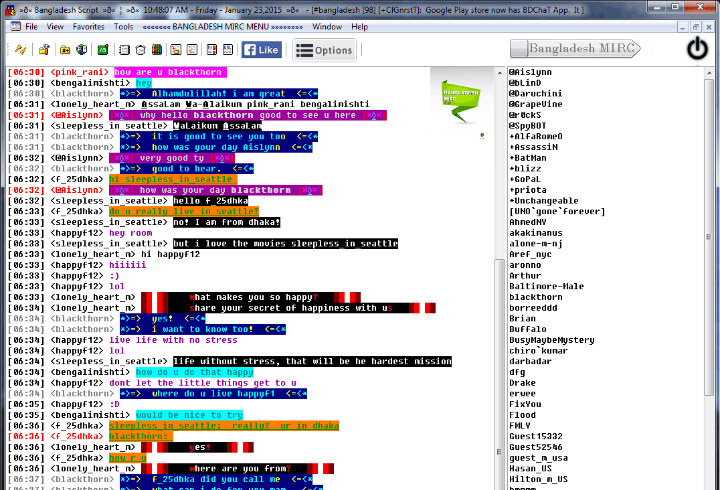This screenshot has width=720, height=490.
Task: Select +Unchangeable in the nick list
Action: pos(544,201)
